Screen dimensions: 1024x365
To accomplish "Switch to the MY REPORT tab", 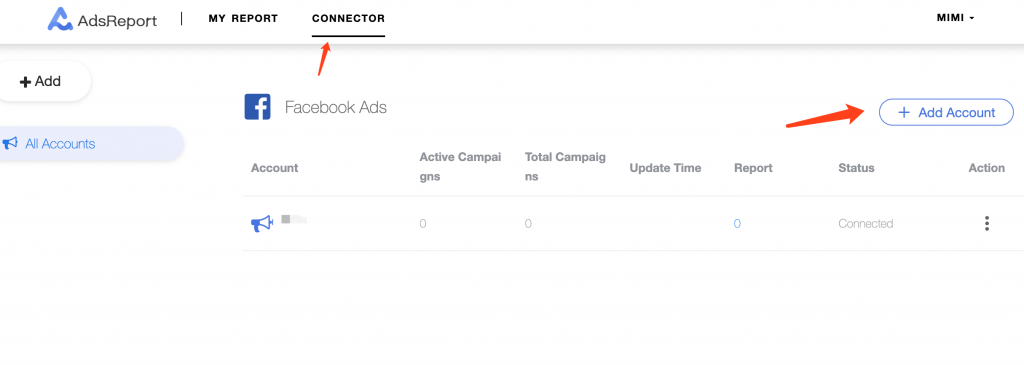I will (243, 18).
